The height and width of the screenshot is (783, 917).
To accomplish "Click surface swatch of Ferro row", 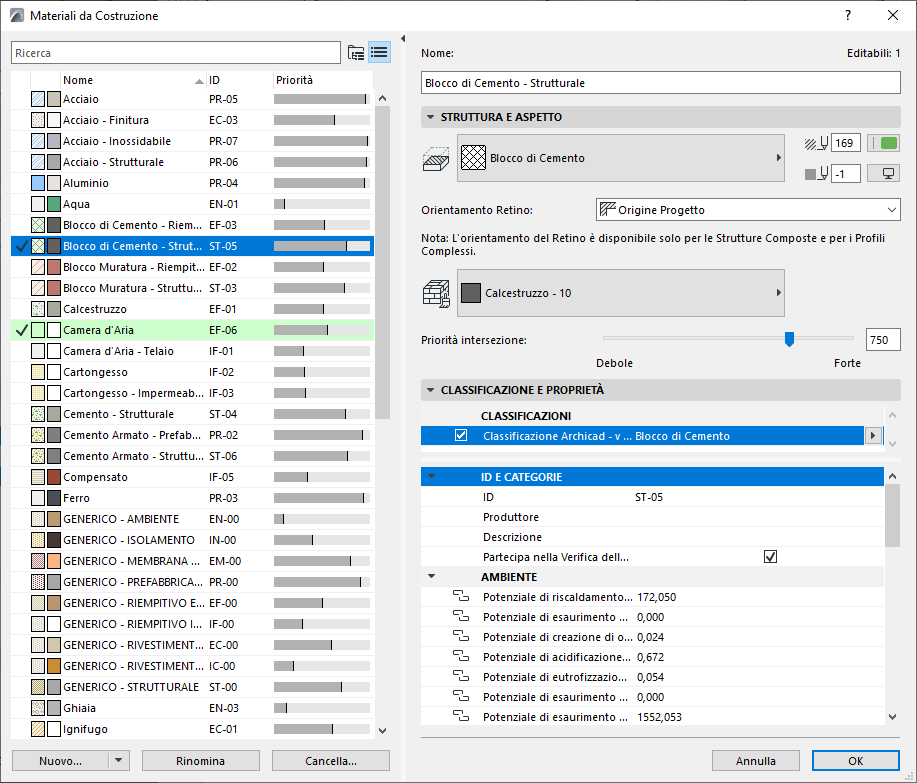I will coord(54,498).
